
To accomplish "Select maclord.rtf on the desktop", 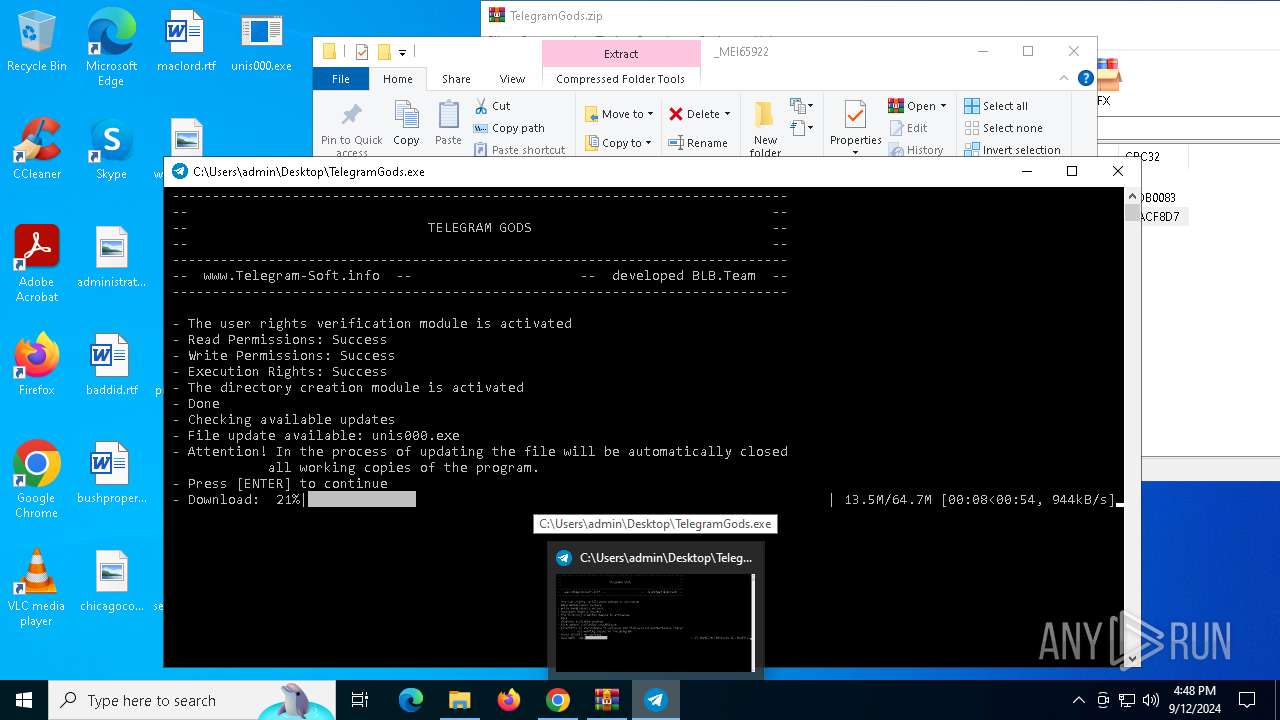I will point(186,41).
